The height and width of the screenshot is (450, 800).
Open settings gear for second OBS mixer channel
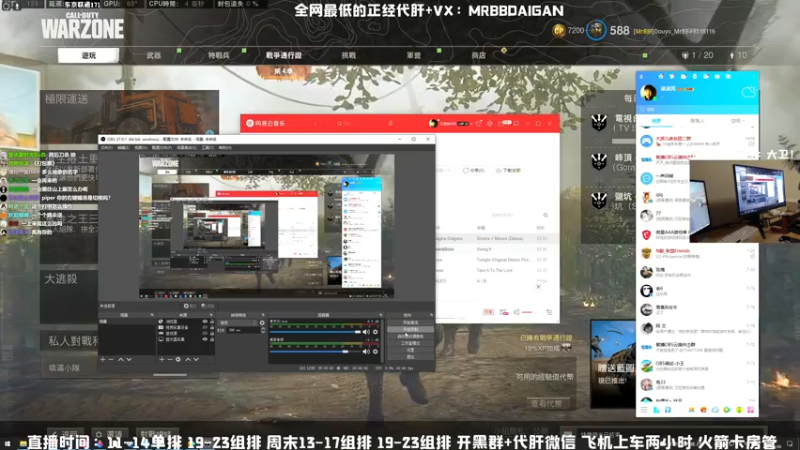point(376,352)
